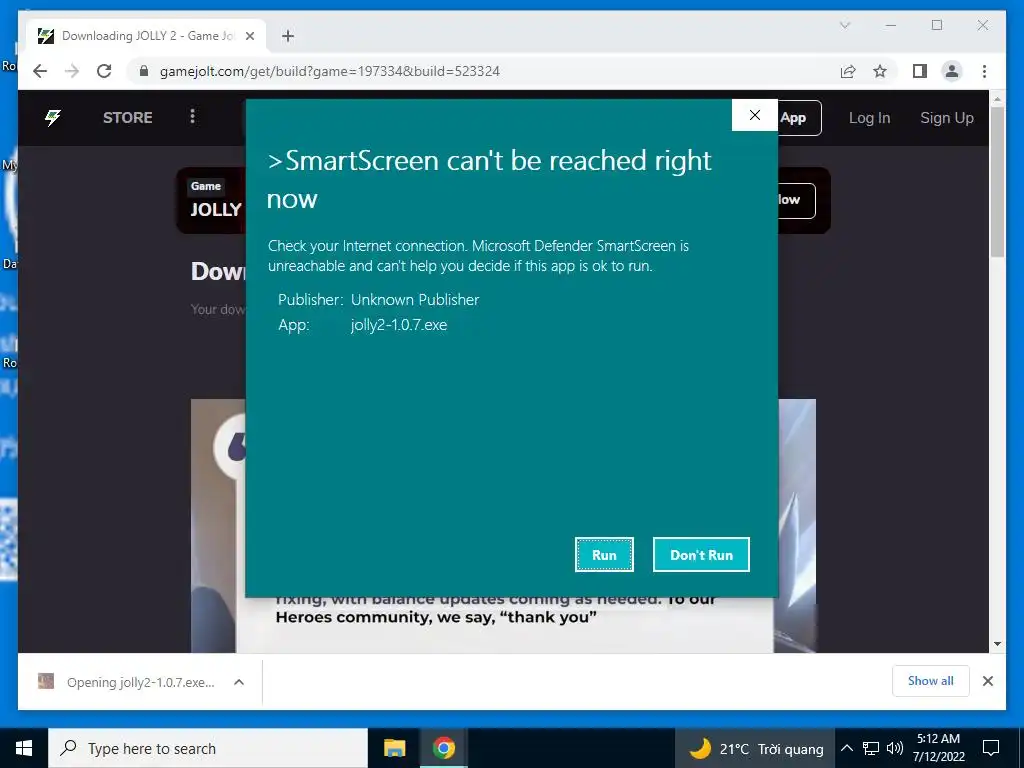Open the notification center icon
1024x768 pixels.
coord(991,748)
